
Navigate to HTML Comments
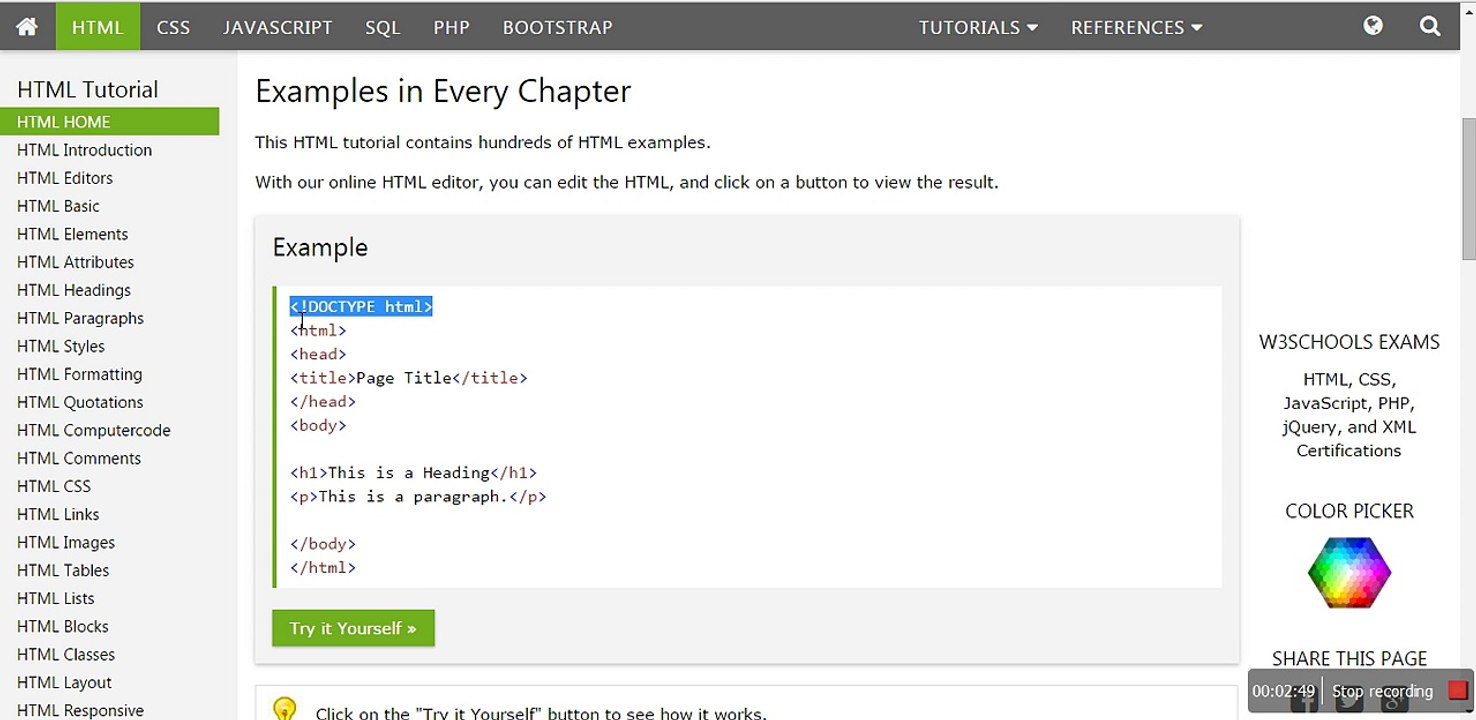(79, 458)
